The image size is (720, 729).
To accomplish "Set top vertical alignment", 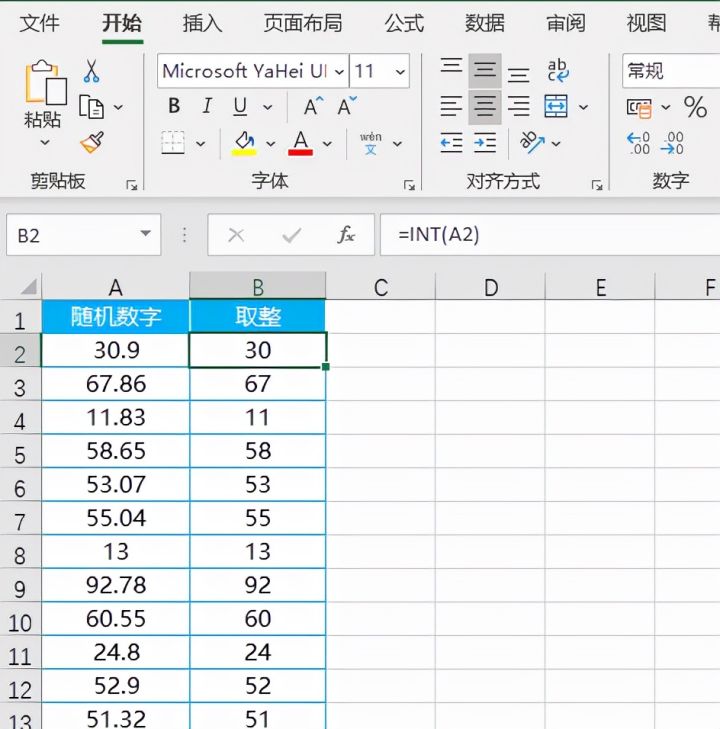I will tap(451, 66).
